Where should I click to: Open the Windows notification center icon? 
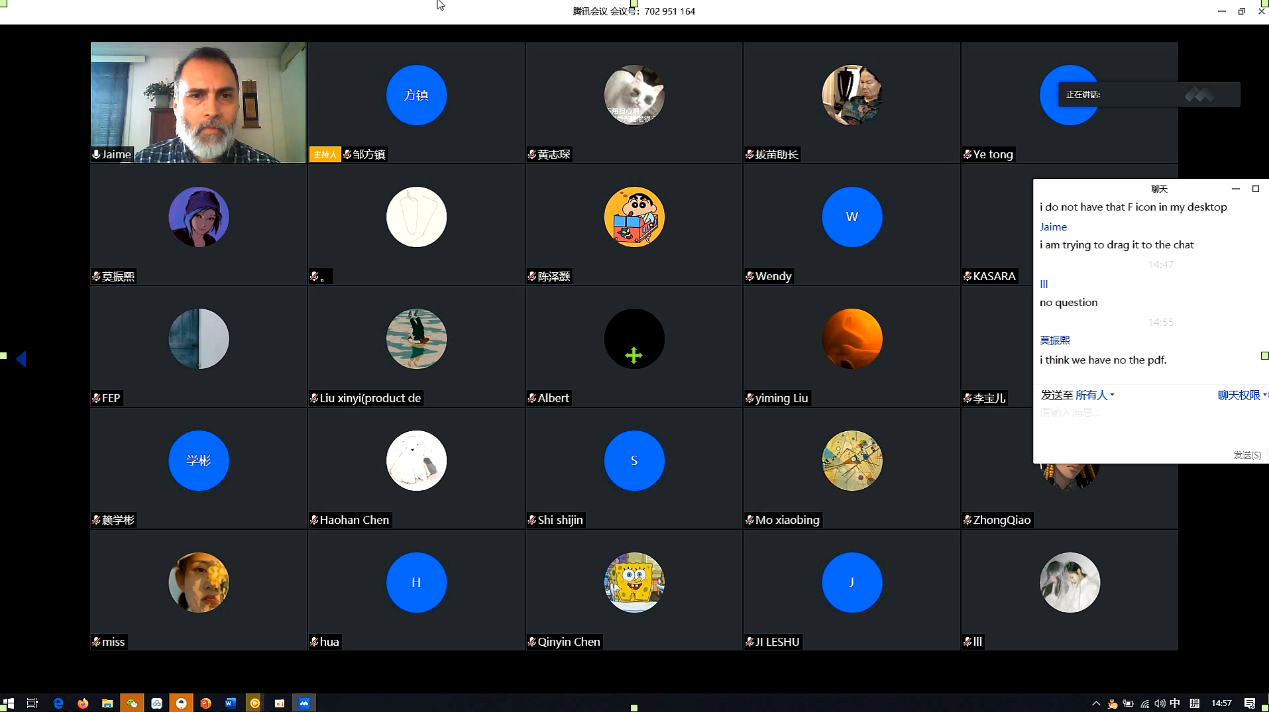point(1249,703)
